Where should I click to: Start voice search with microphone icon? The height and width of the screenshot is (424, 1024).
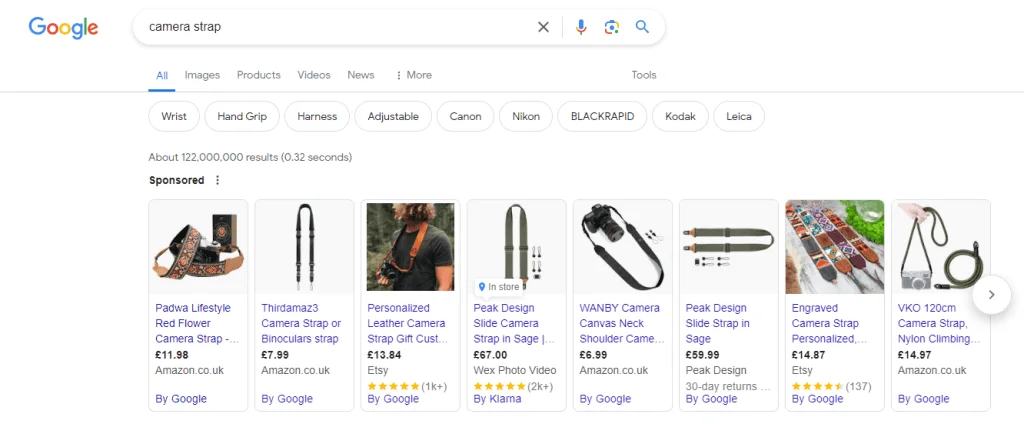(x=581, y=27)
